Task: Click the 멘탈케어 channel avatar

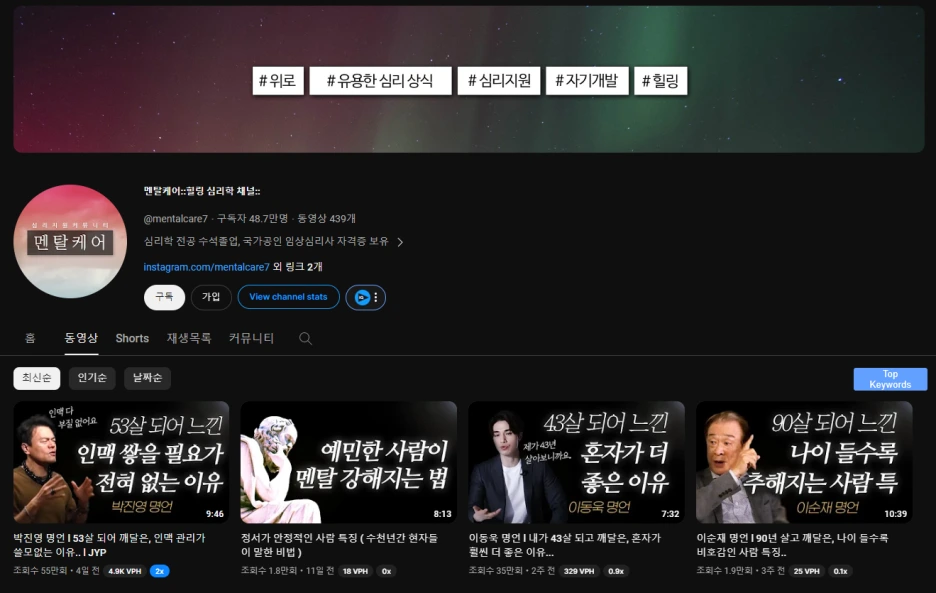Action: coord(70,241)
